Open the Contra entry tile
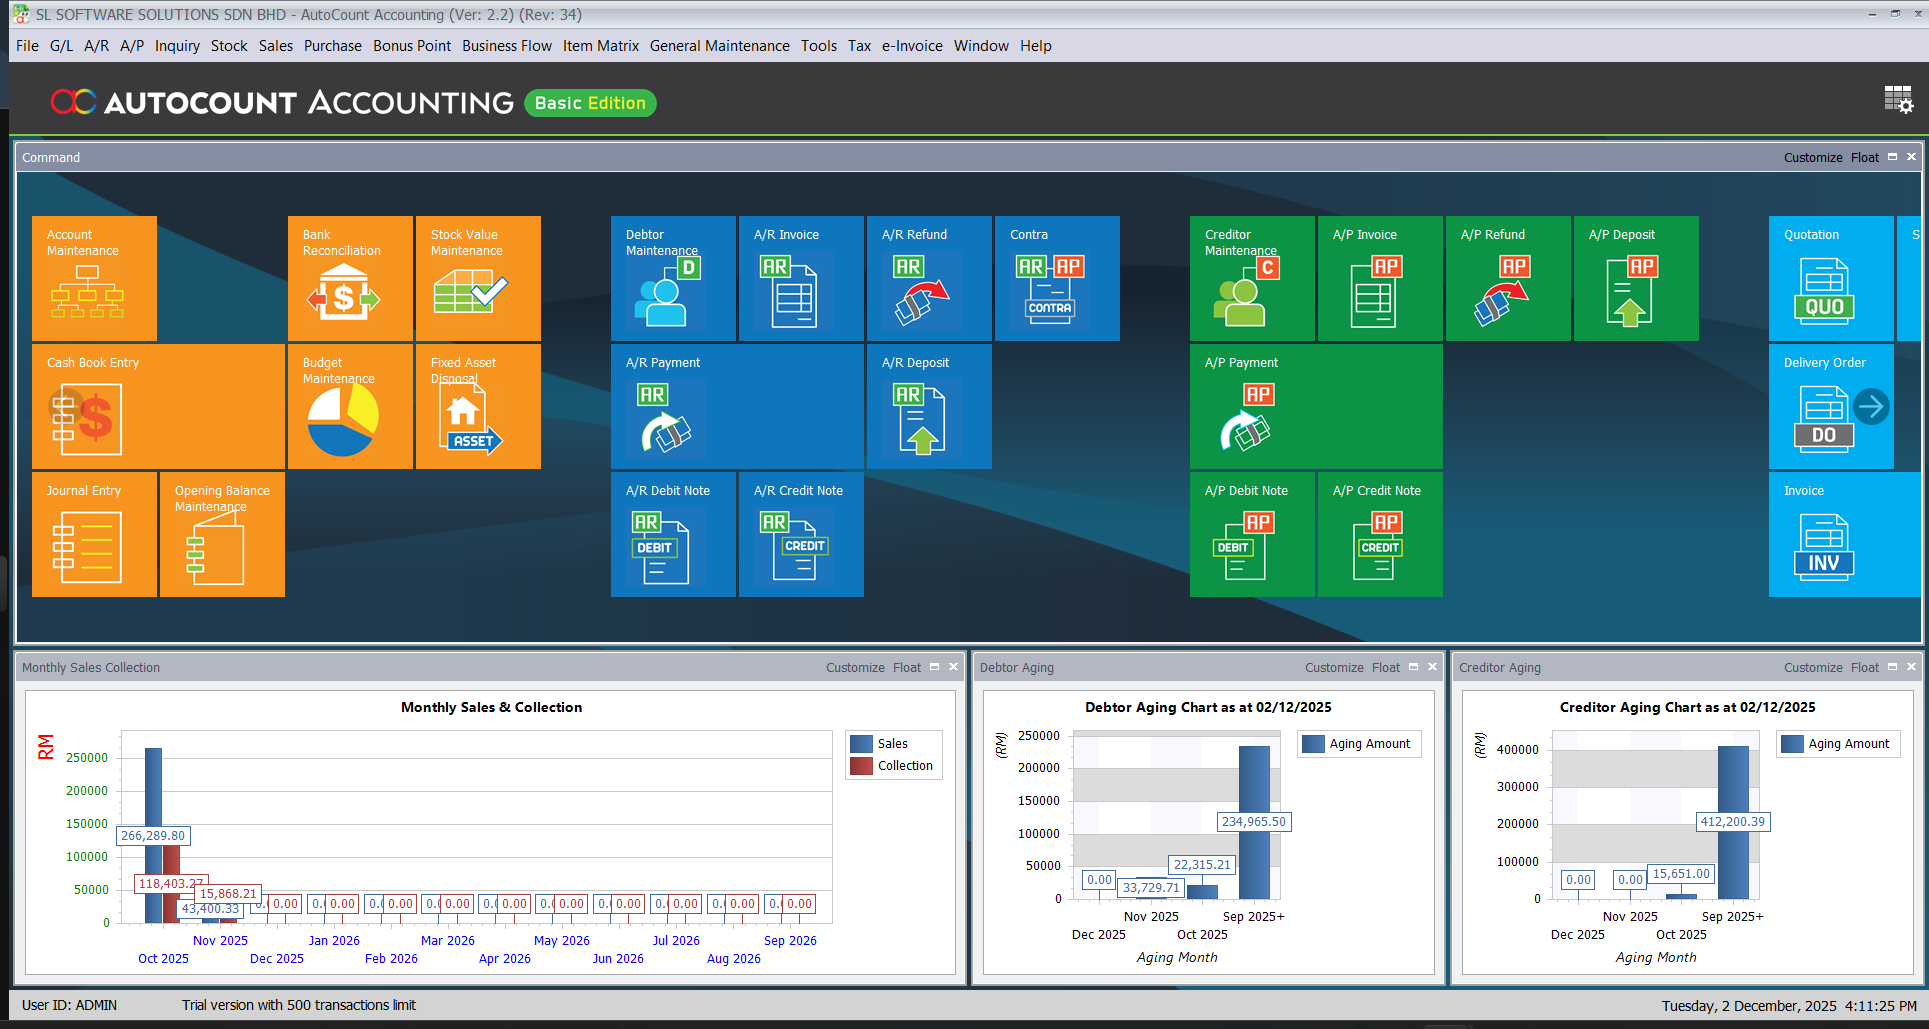The height and width of the screenshot is (1029, 1929). pyautogui.click(x=1056, y=278)
